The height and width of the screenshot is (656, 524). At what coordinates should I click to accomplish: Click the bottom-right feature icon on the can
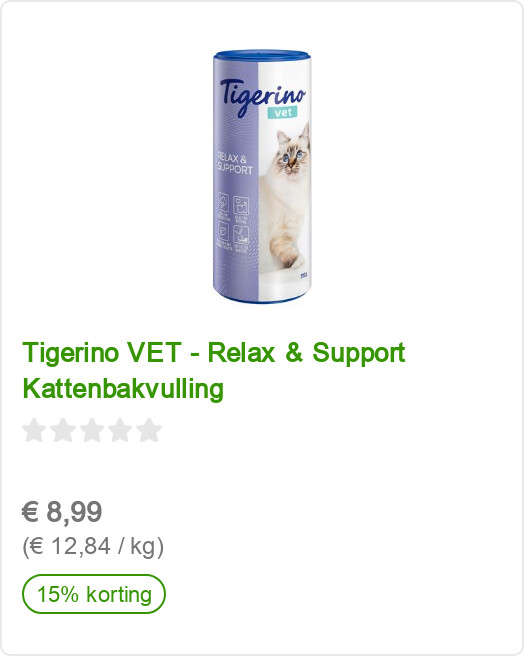tap(241, 234)
